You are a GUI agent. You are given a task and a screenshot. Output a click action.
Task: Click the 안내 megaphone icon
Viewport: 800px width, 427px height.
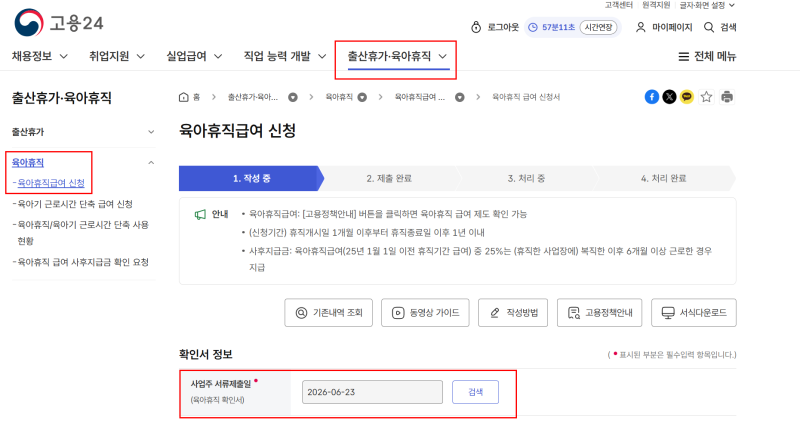click(x=200, y=214)
